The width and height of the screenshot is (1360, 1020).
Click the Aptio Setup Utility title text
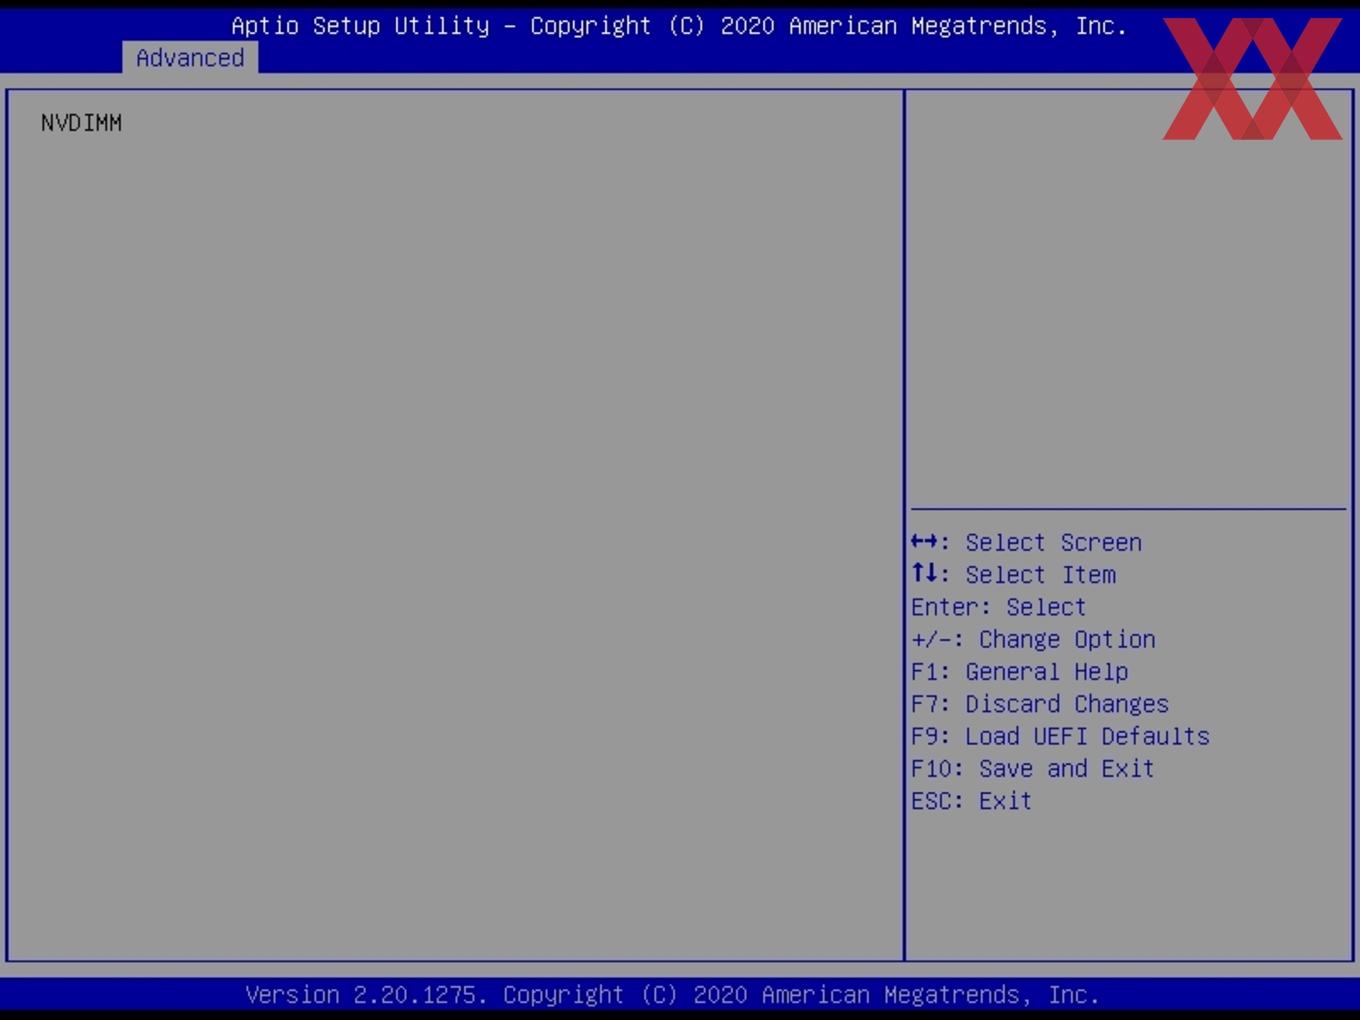[679, 26]
